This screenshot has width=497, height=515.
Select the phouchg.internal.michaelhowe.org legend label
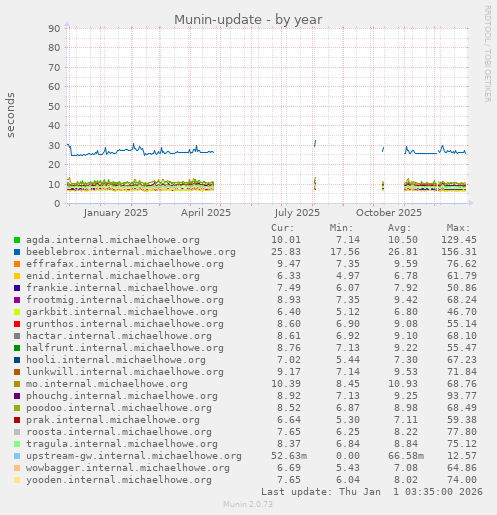click(122, 396)
